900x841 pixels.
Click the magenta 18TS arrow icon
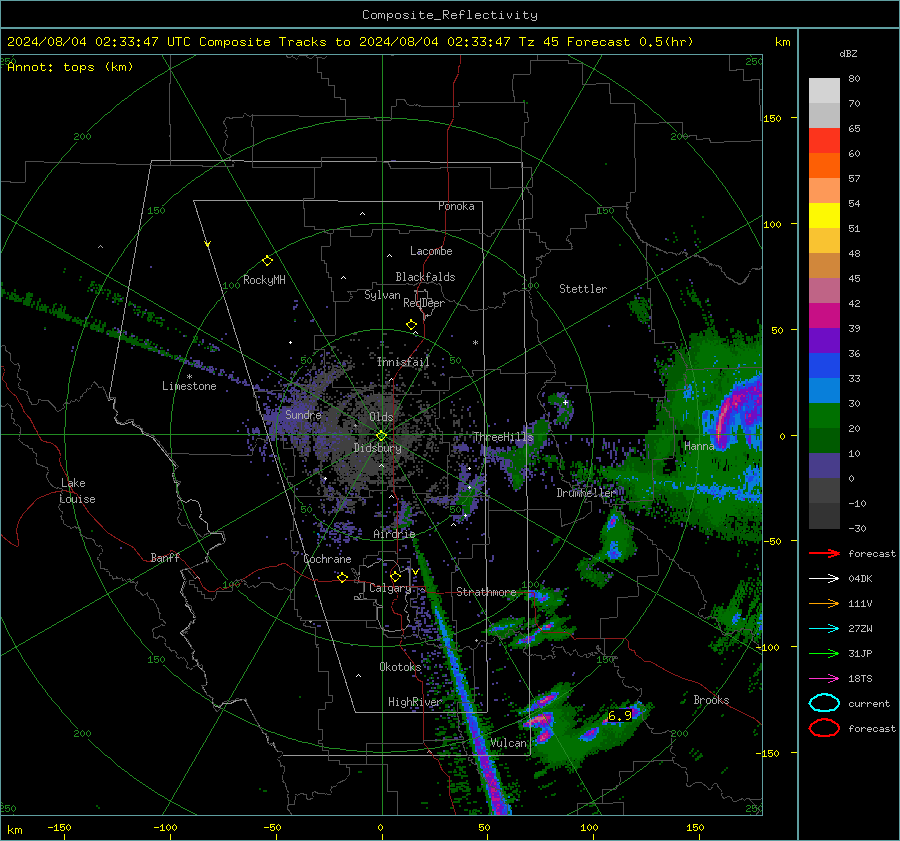pyautogui.click(x=824, y=679)
